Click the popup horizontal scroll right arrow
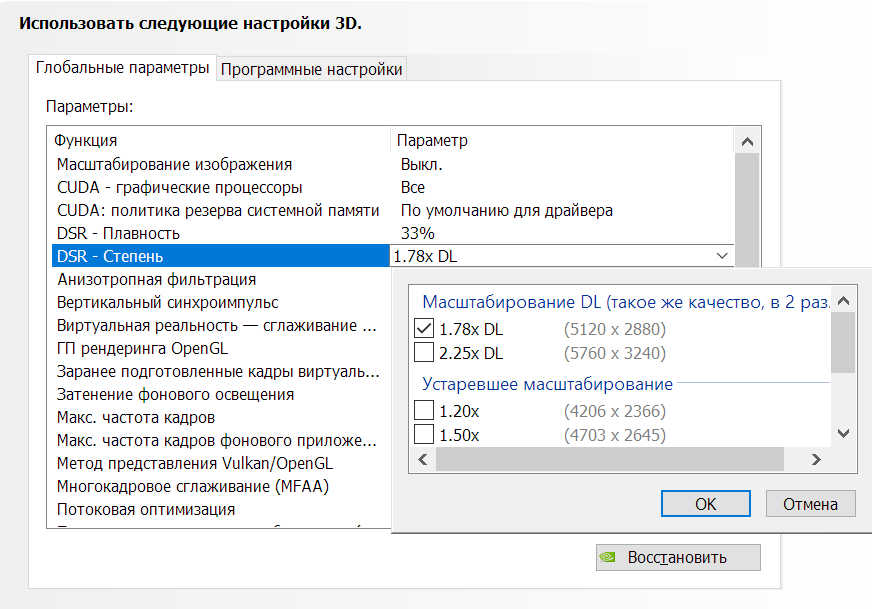The image size is (872, 609). click(816, 459)
